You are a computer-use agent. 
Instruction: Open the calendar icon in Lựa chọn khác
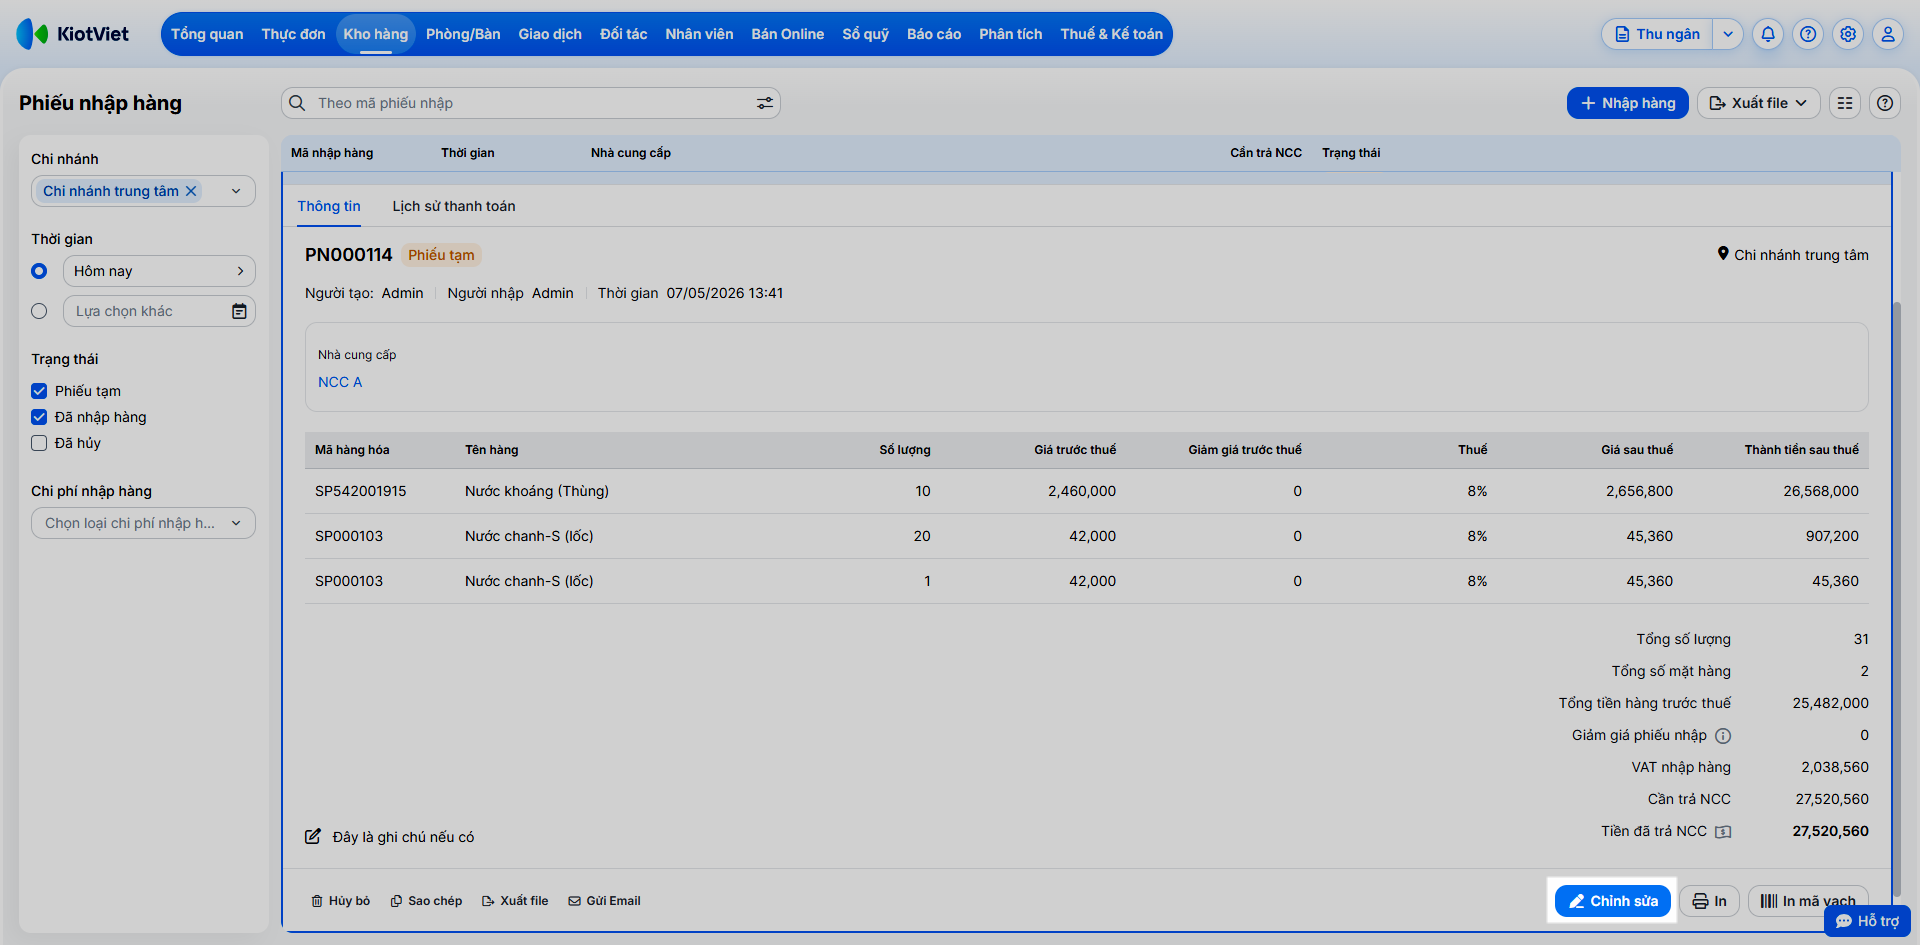[x=239, y=311]
